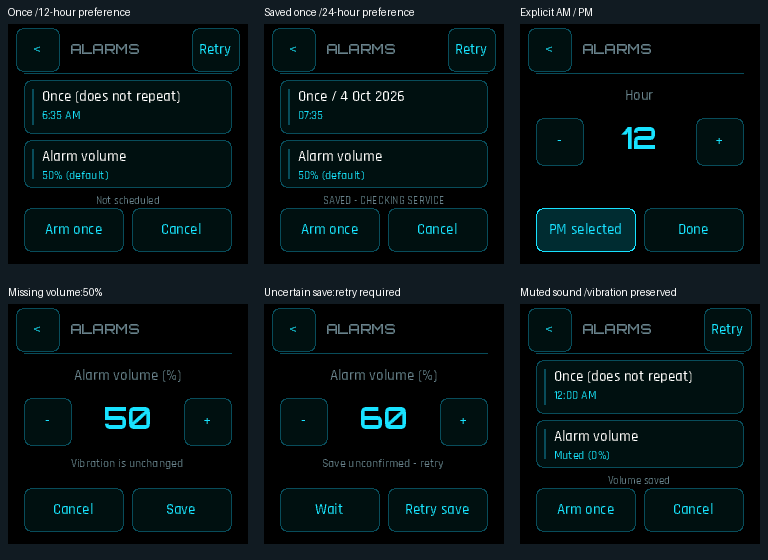Click Cancel in 12-hour preference panel
Viewport: 768px width, 560px height.
tap(182, 230)
